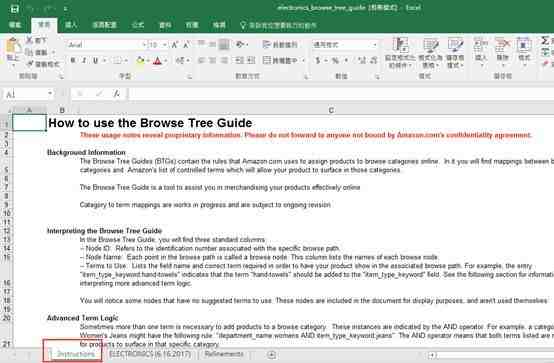Switch to the Formulas ribbon tab

[138, 25]
